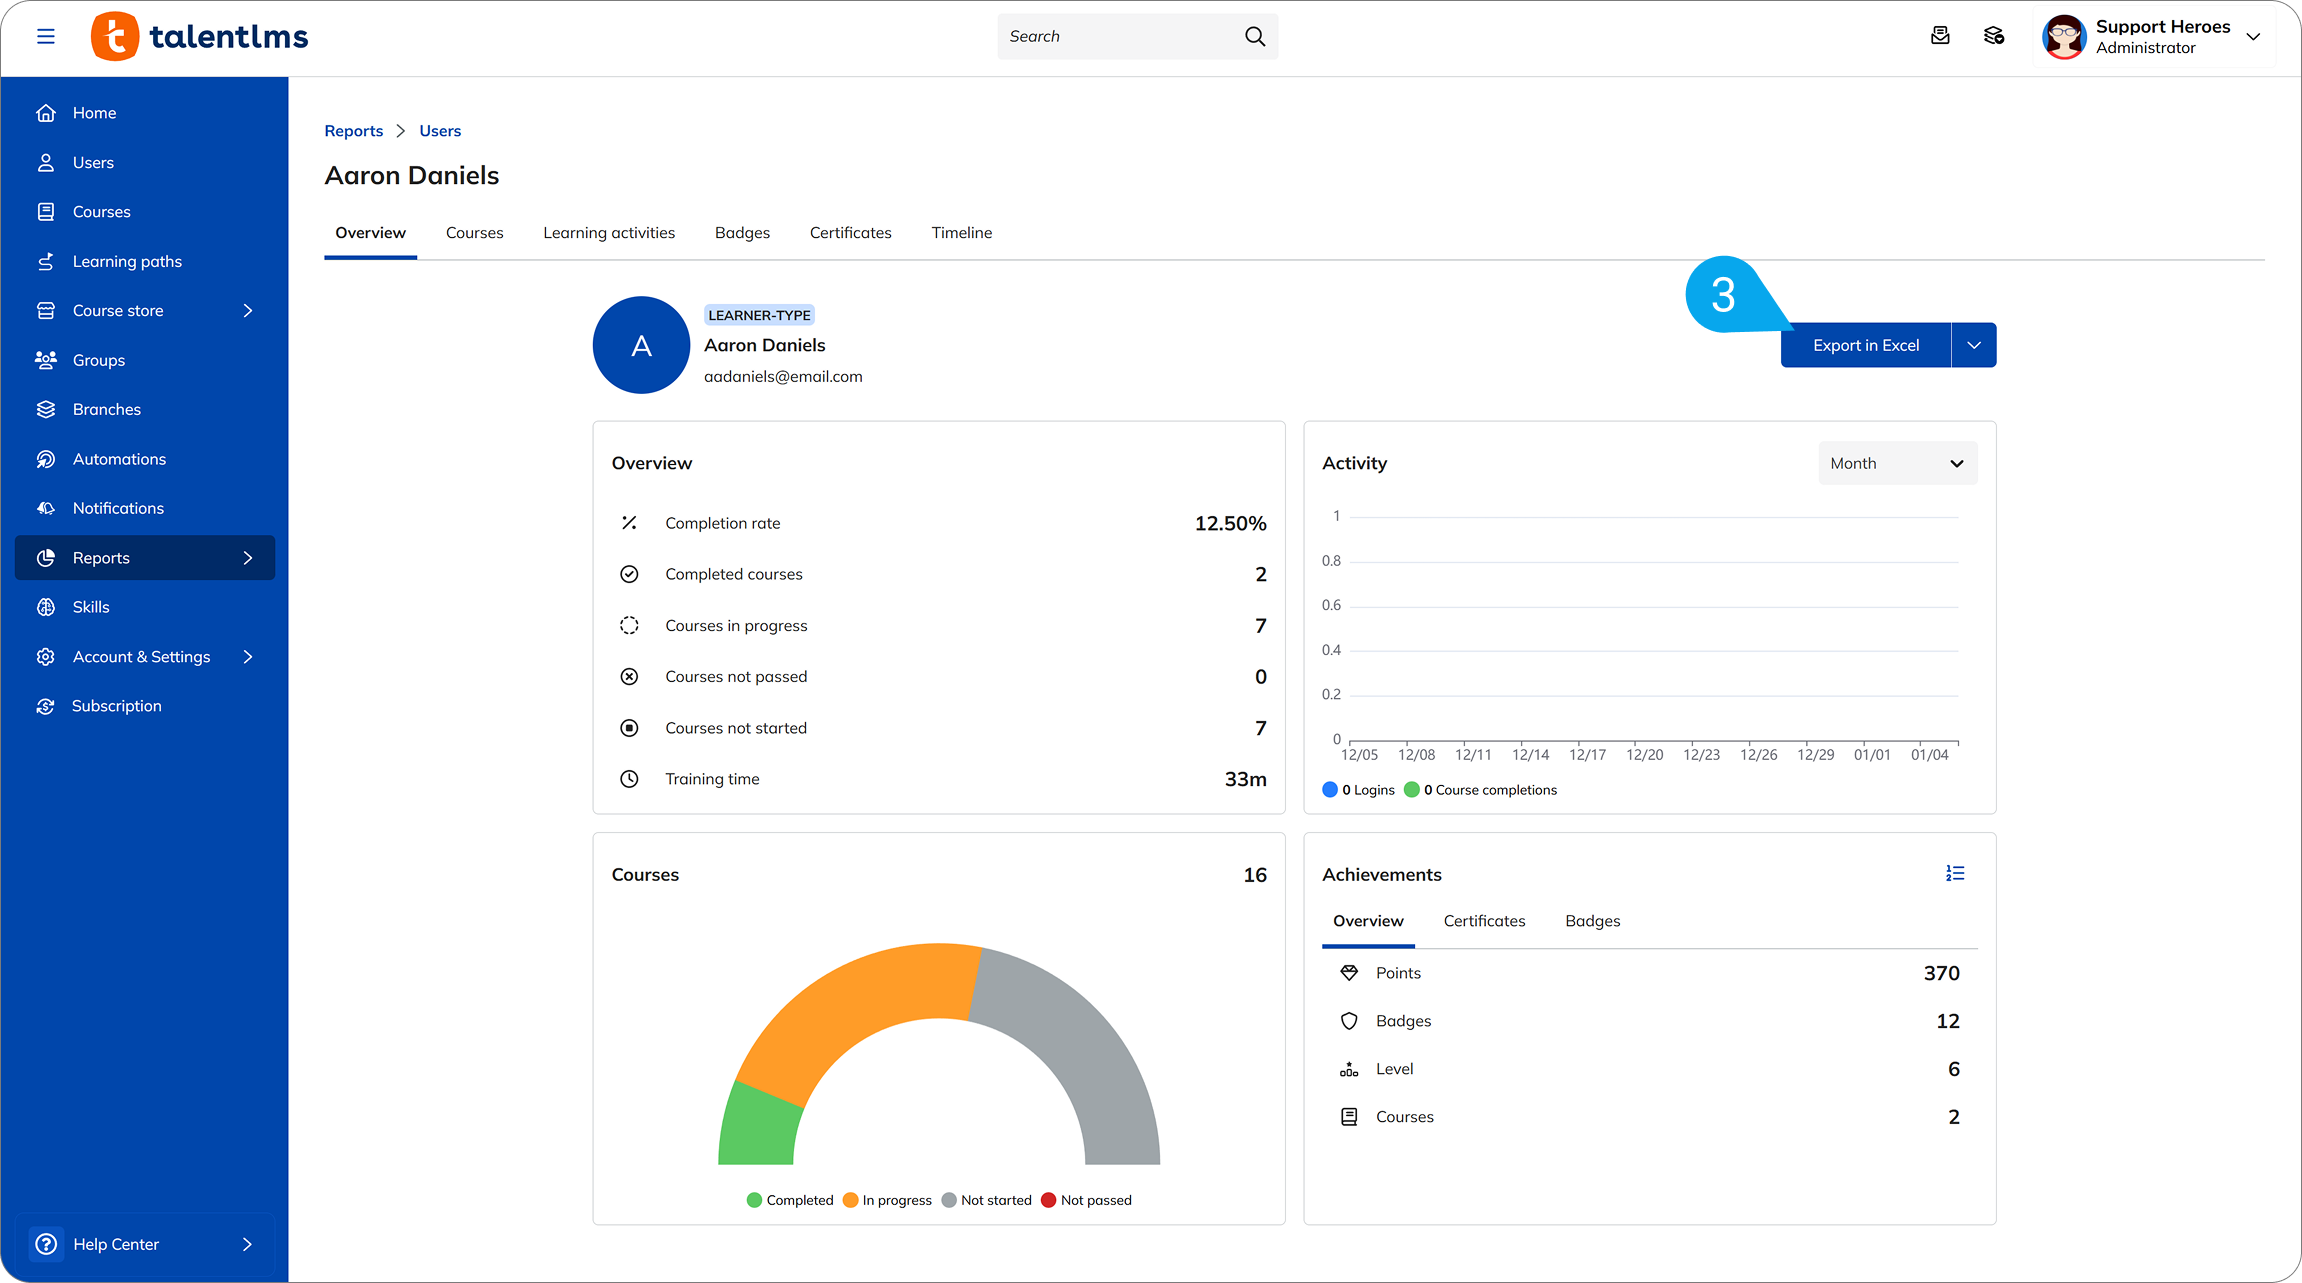Select the Certificates tab in Achievements
2302x1283 pixels.
click(1484, 921)
